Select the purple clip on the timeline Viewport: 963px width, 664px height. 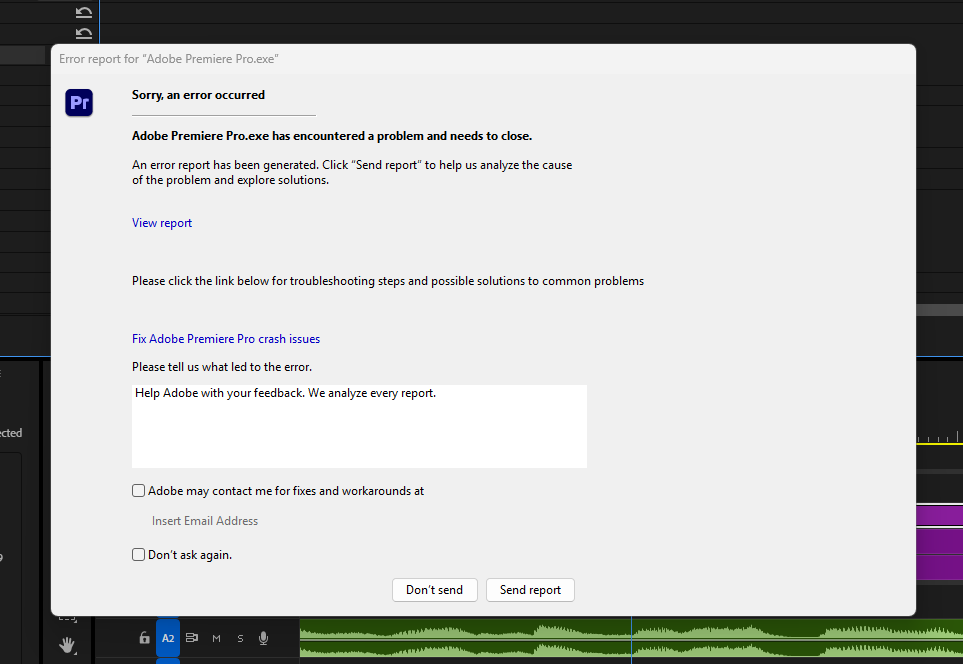pos(940,542)
